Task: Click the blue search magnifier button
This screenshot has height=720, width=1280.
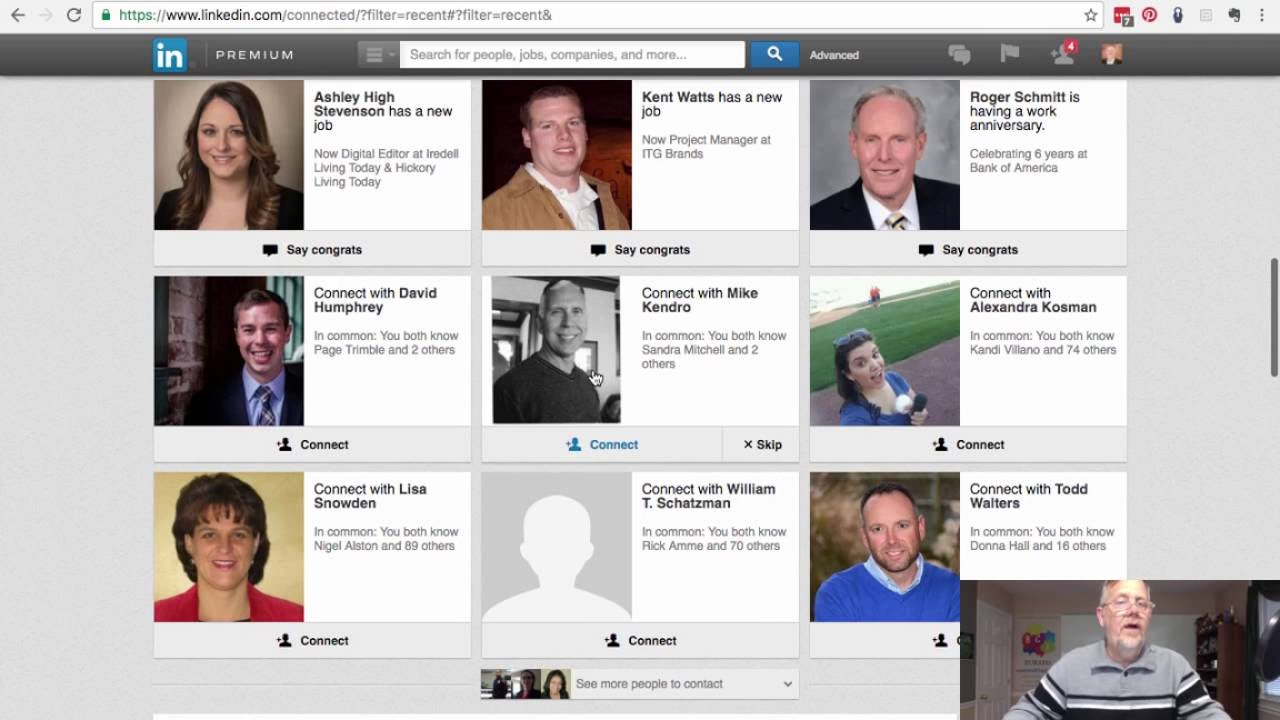Action: tap(774, 54)
